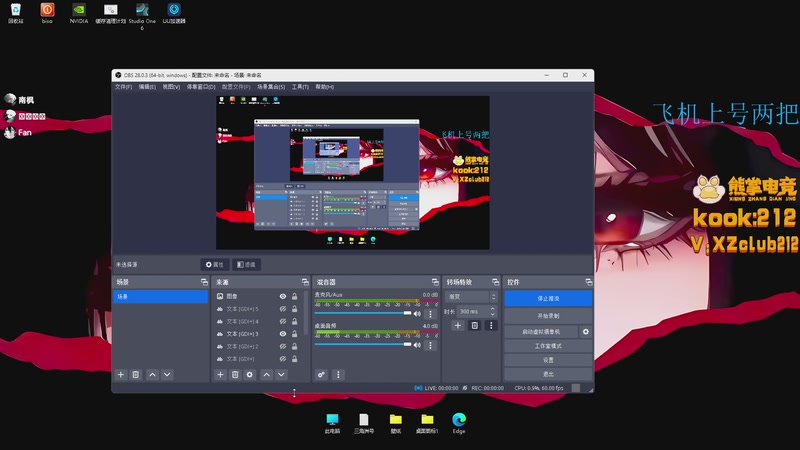Pop out the 混音器 mixer dock

coord(435,282)
